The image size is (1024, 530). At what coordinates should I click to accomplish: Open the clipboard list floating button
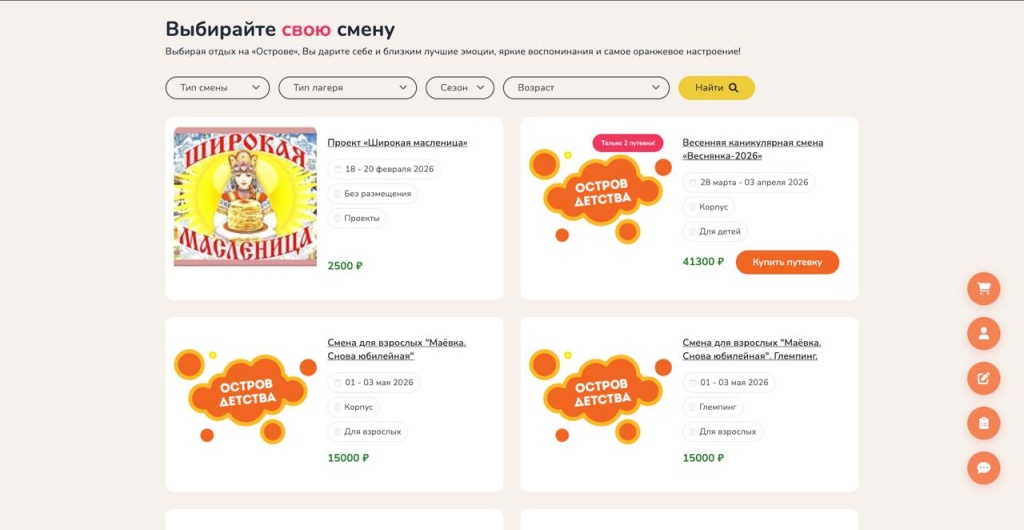983,423
